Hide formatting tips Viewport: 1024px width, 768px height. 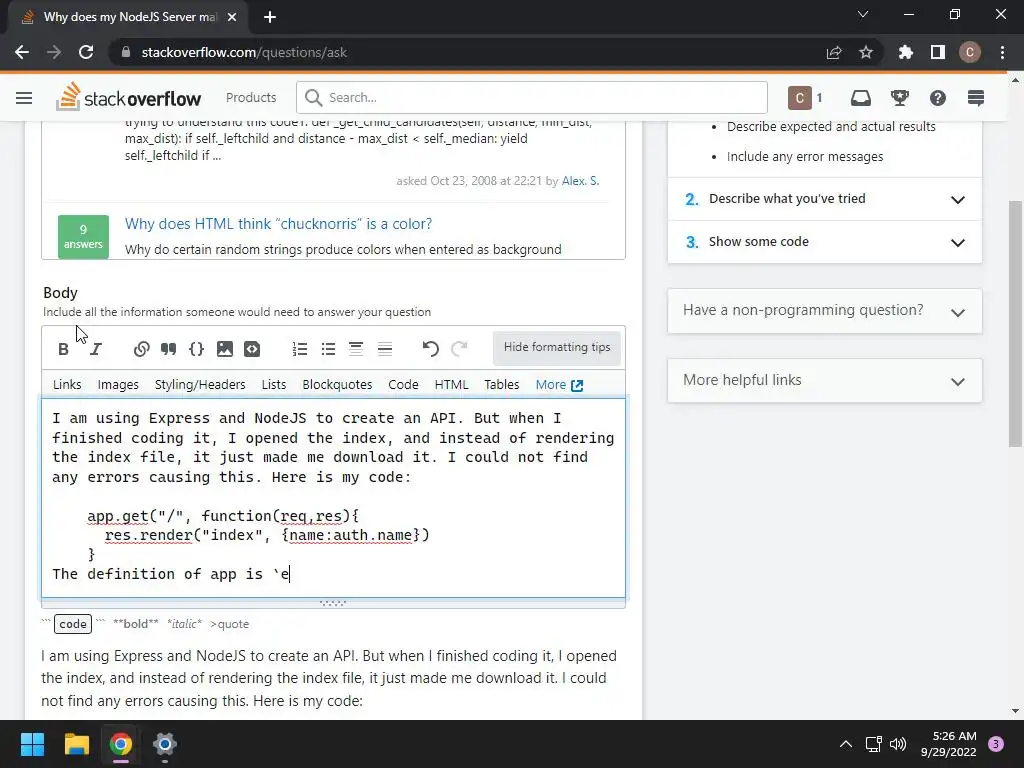coord(557,347)
